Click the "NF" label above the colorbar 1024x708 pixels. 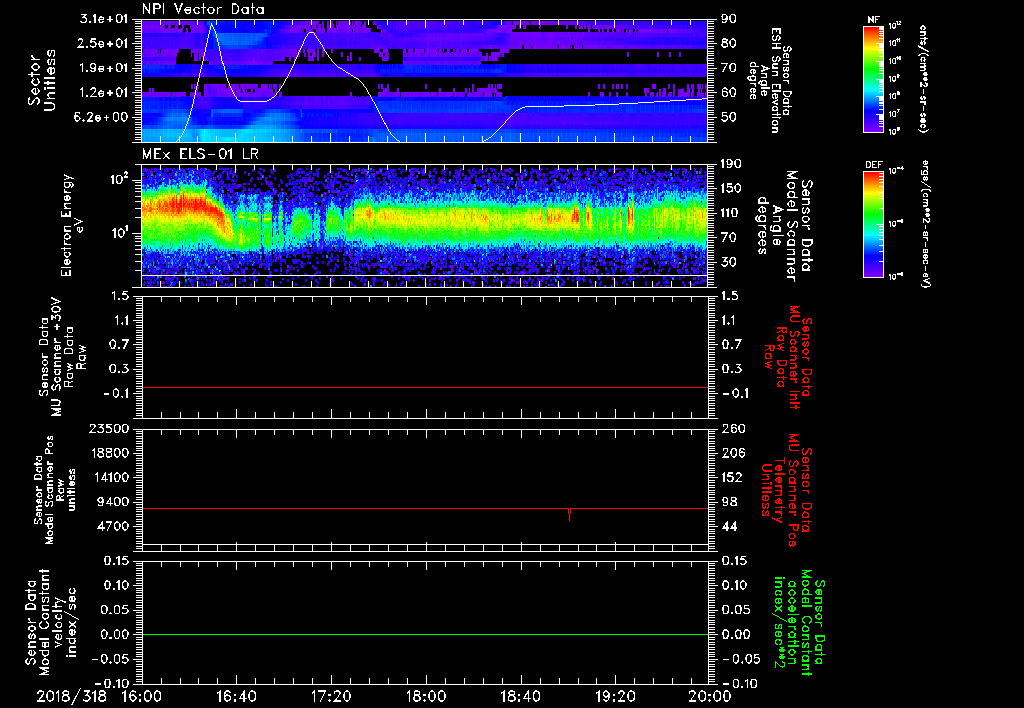pos(873,20)
